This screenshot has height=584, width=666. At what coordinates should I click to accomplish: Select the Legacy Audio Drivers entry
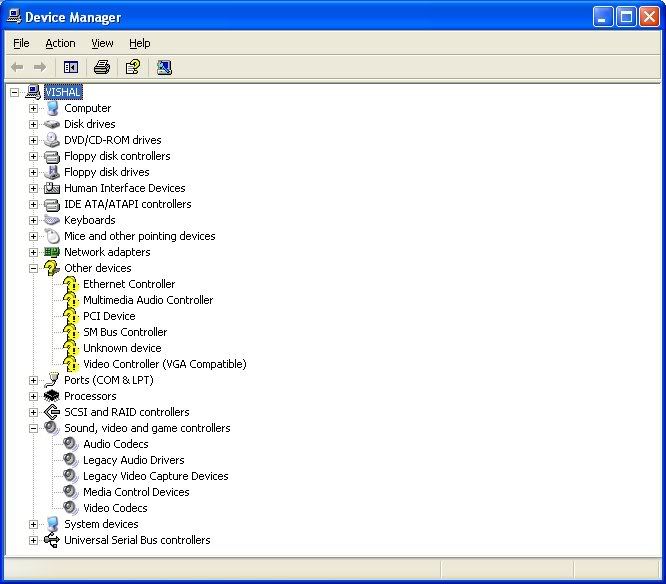[134, 460]
